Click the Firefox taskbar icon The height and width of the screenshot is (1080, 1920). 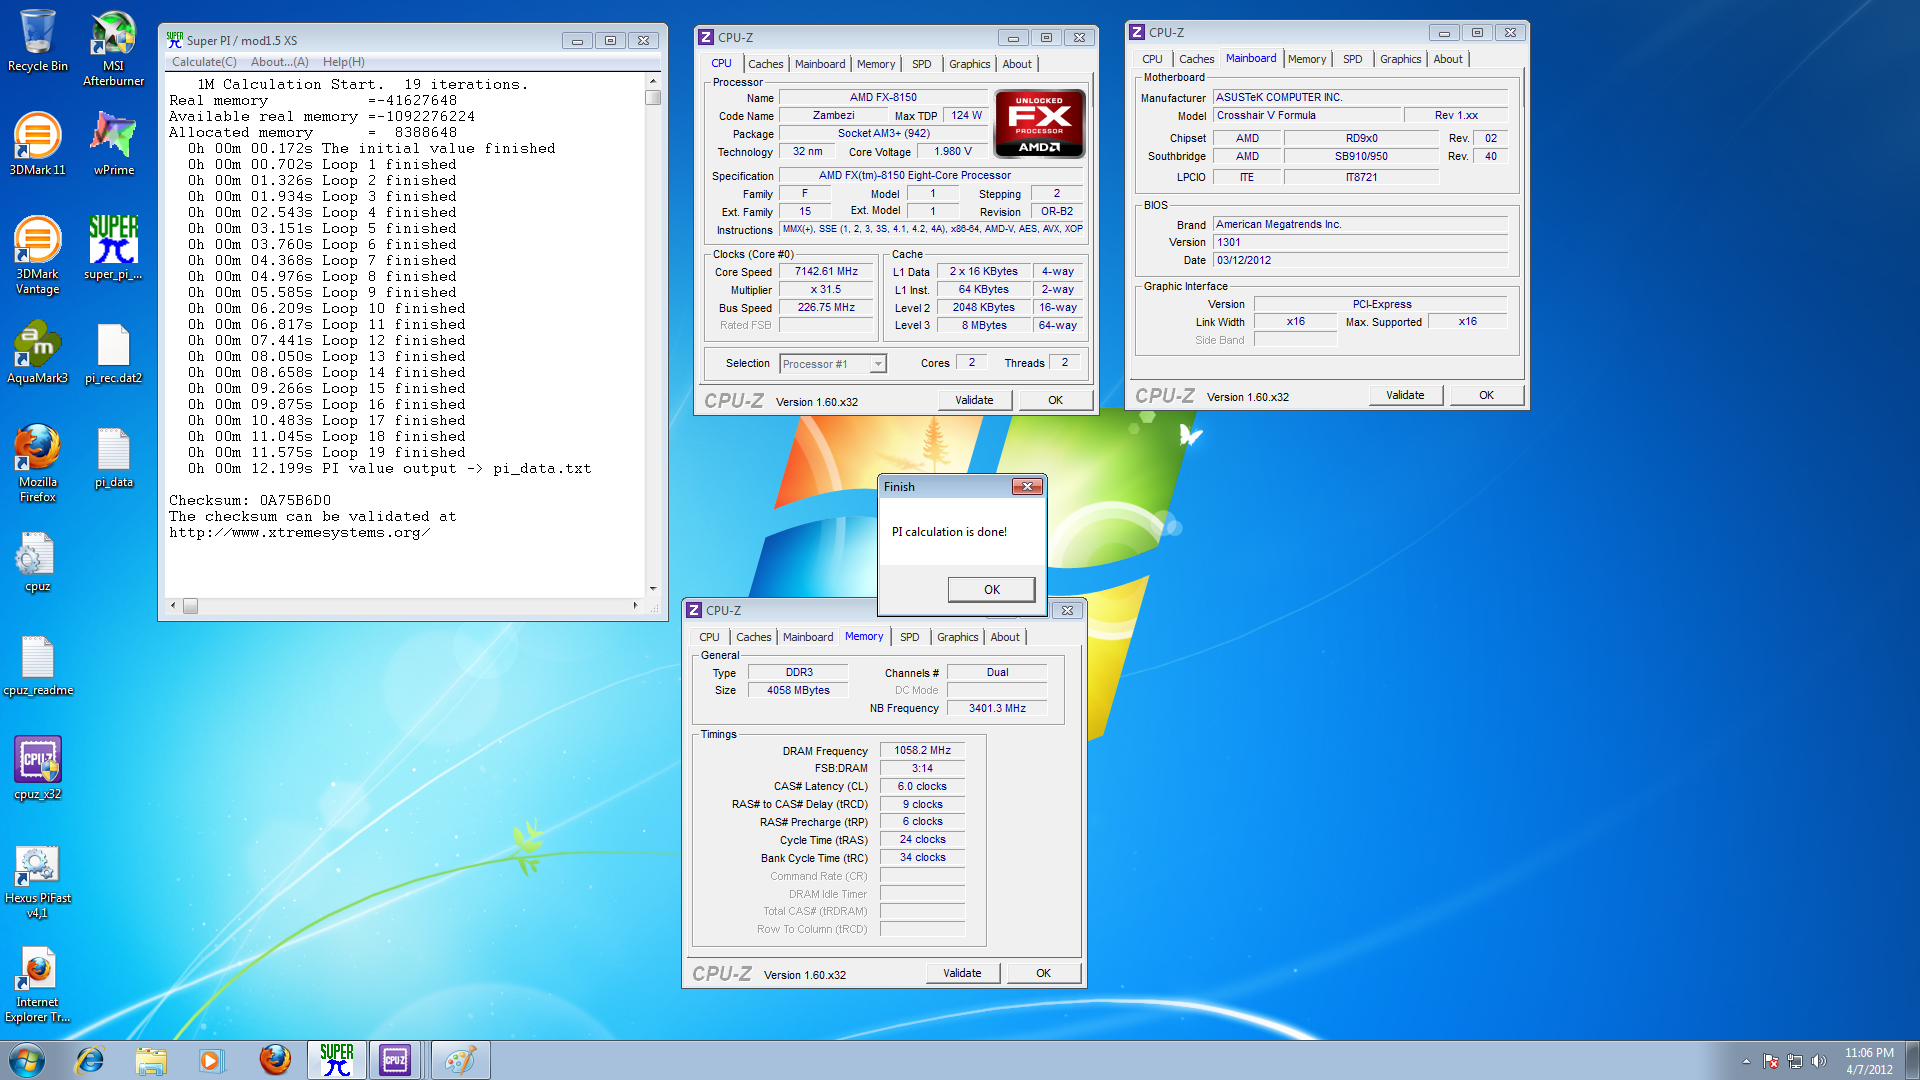pyautogui.click(x=274, y=1060)
